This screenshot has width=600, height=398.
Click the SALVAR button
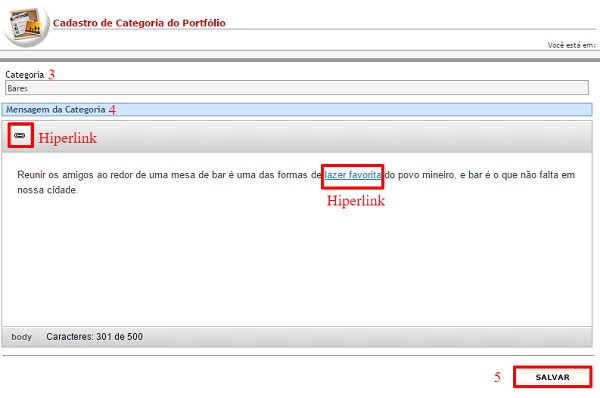click(553, 377)
